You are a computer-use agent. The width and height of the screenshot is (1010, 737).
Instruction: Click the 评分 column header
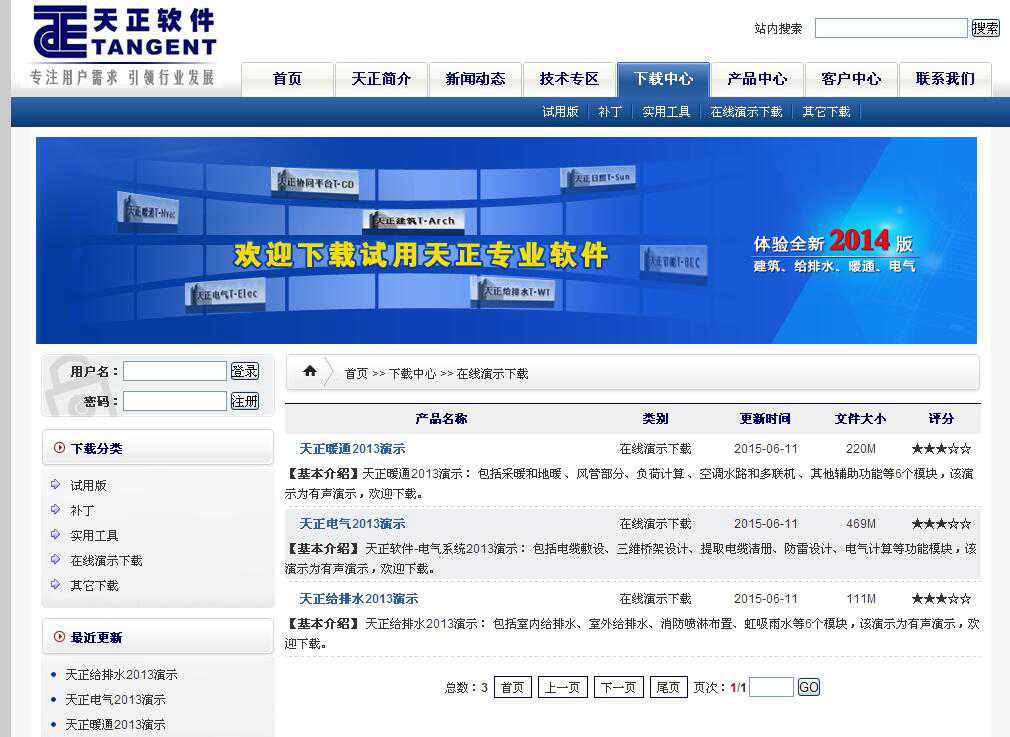(941, 419)
